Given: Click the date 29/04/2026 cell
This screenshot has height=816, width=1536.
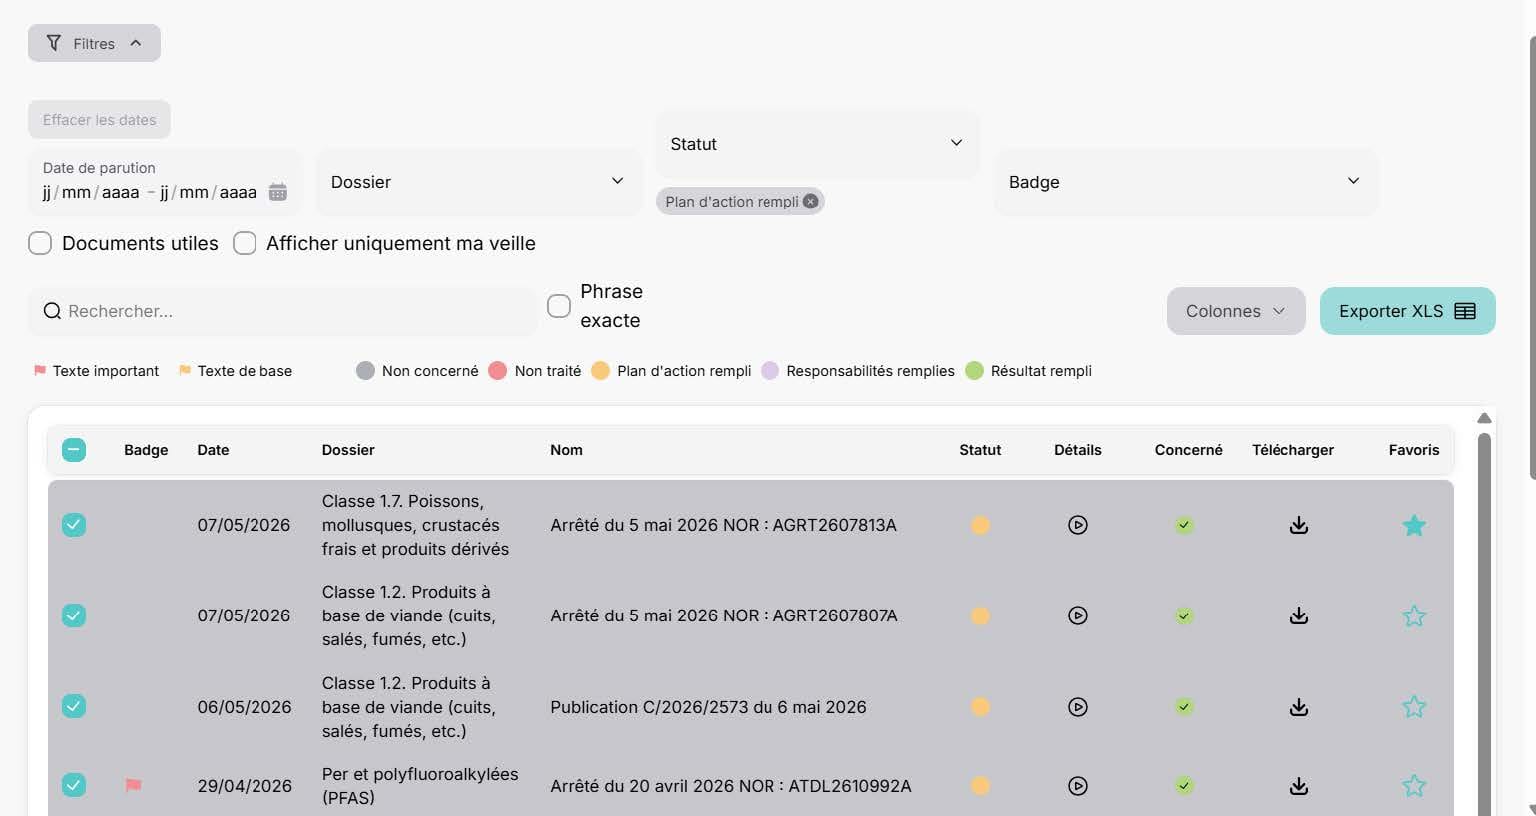Looking at the screenshot, I should coord(244,786).
